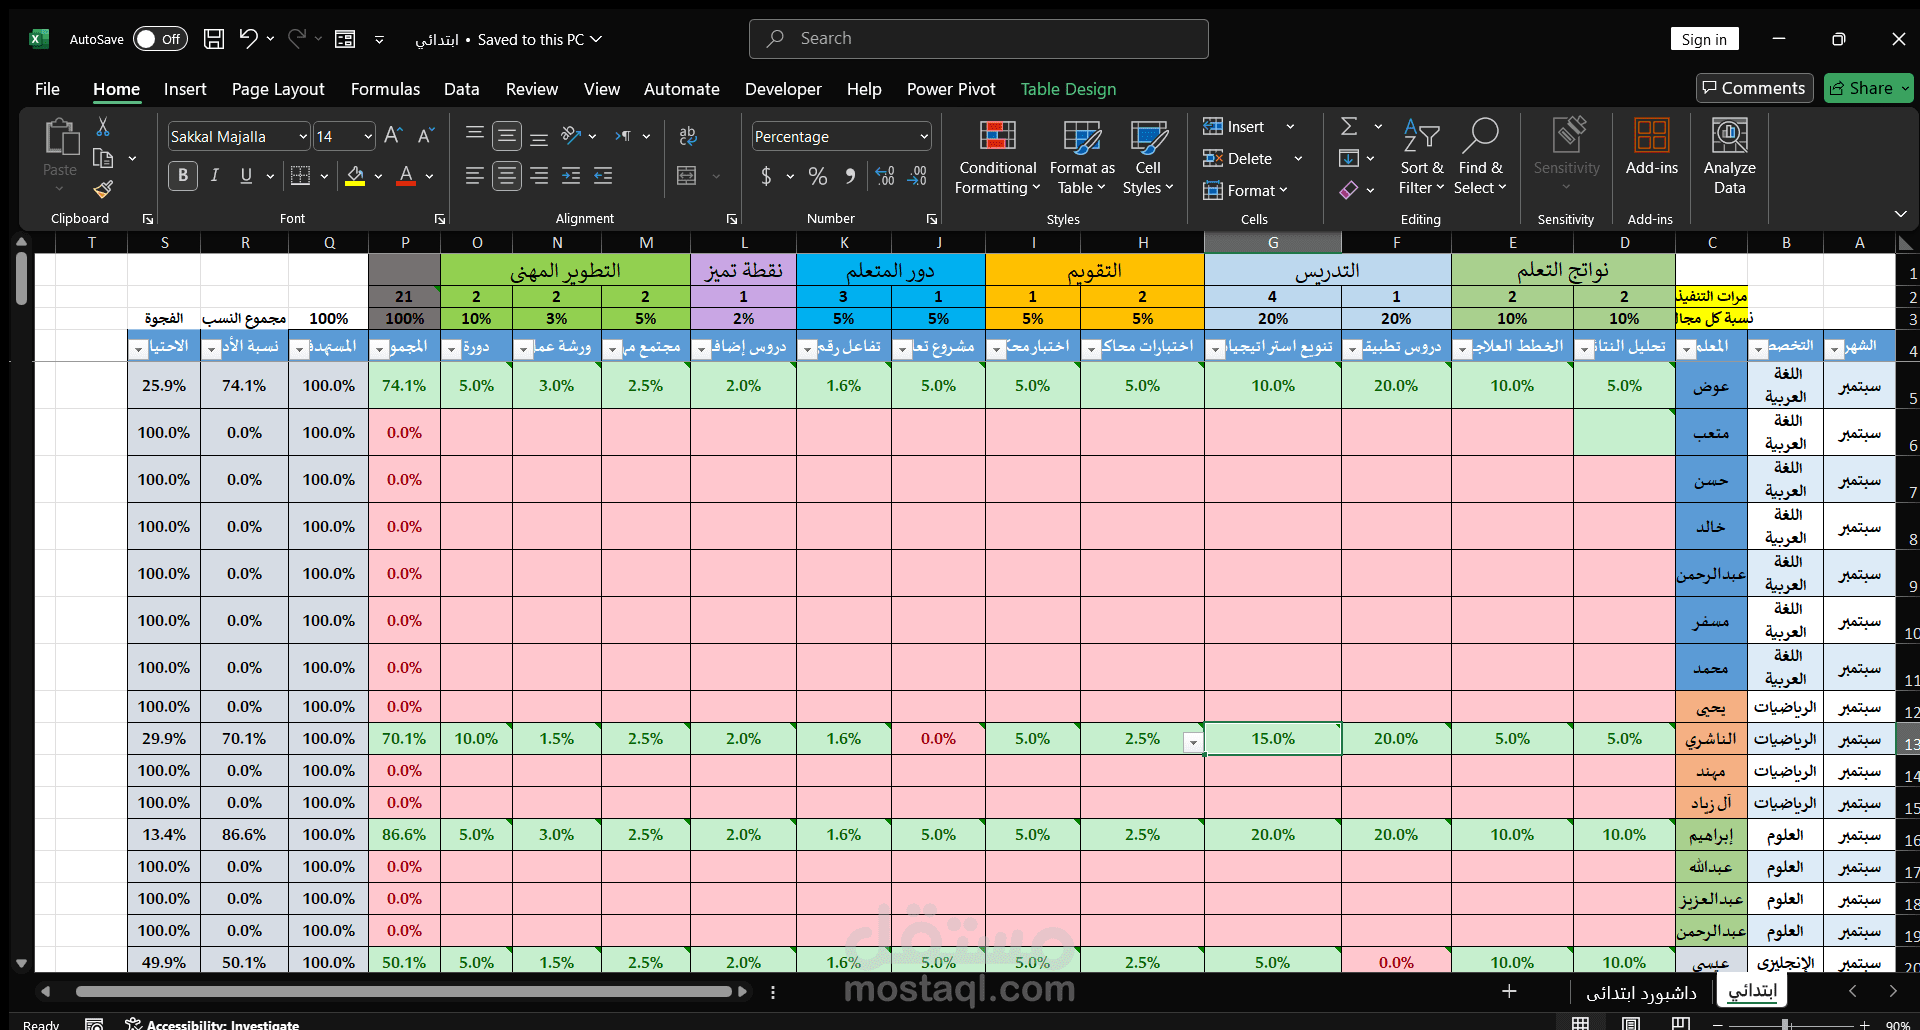Viewport: 1920px width, 1030px height.
Task: Click the Sign in button
Action: coord(1704,39)
